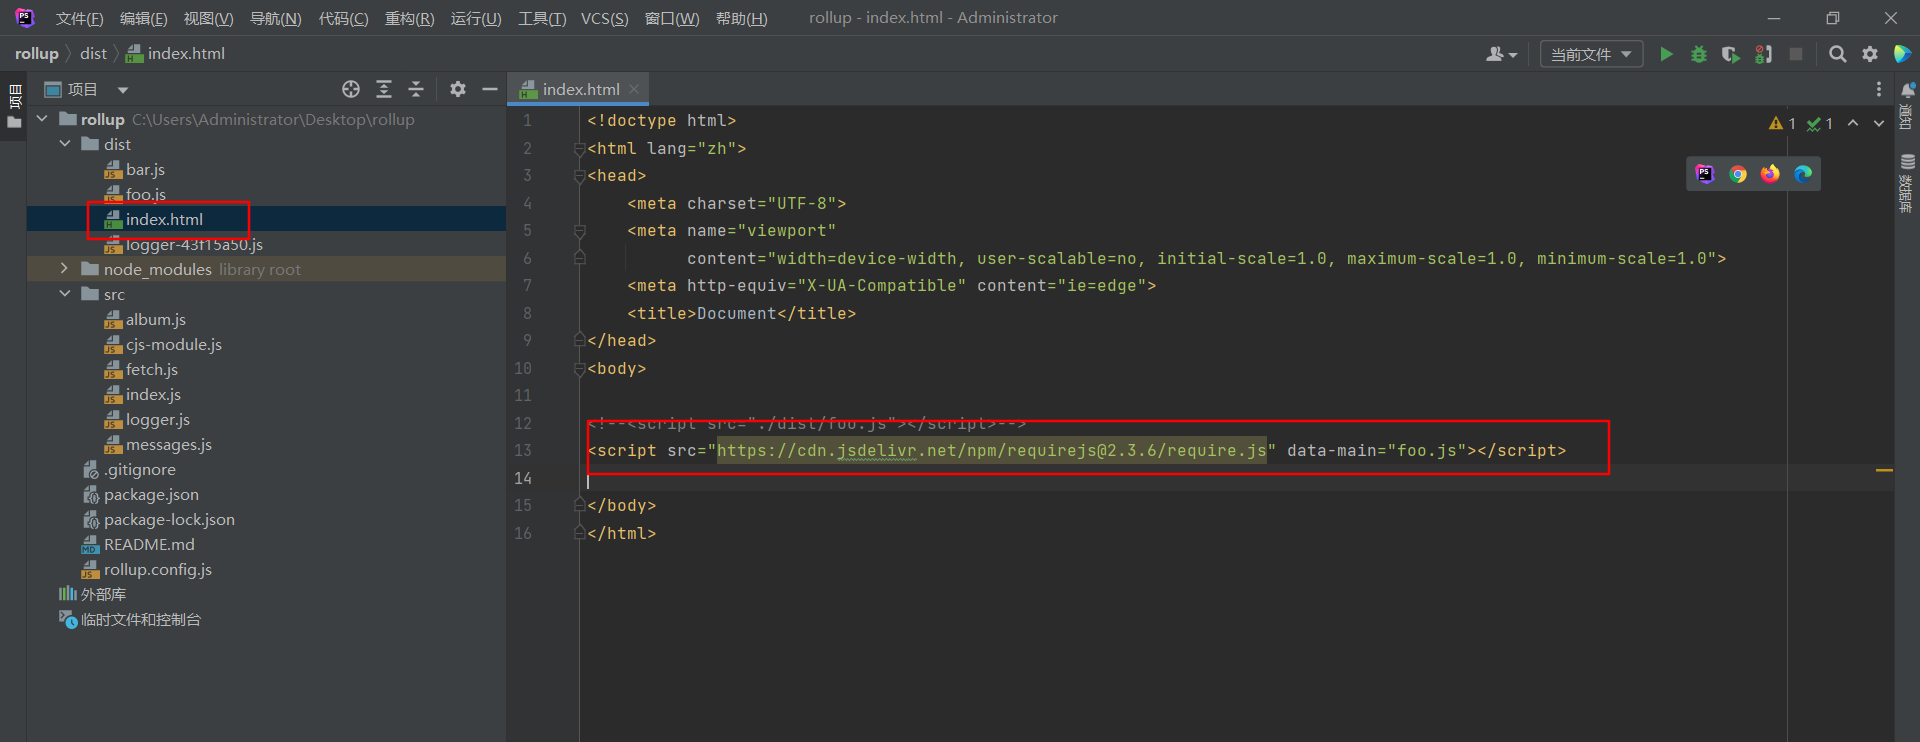The height and width of the screenshot is (742, 1920).
Task: Open the 编辑(E) menu
Action: coord(143,18)
